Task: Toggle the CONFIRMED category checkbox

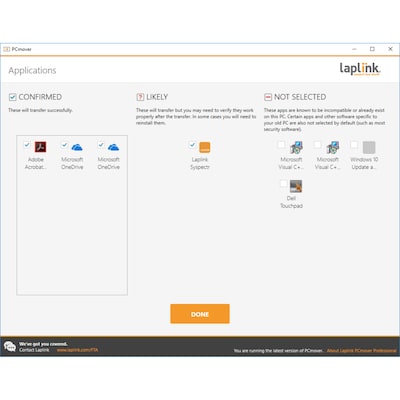Action: click(12, 97)
